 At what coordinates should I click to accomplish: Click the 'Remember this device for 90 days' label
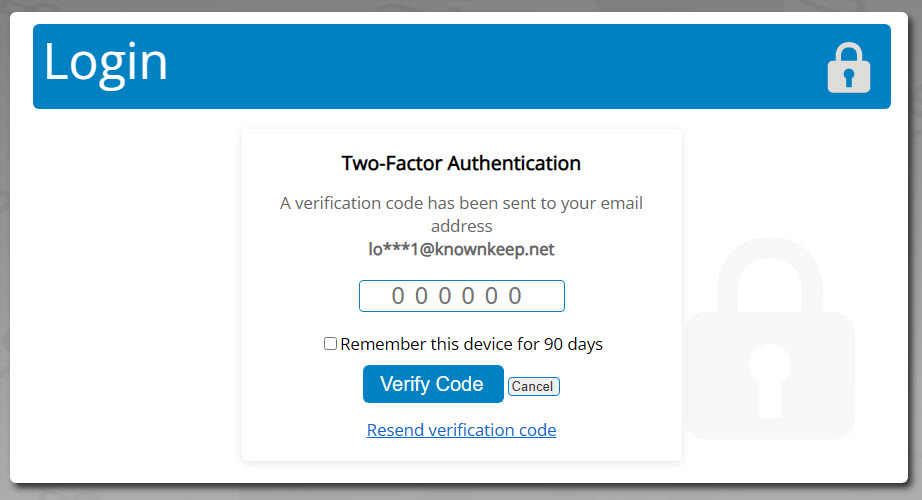point(471,344)
